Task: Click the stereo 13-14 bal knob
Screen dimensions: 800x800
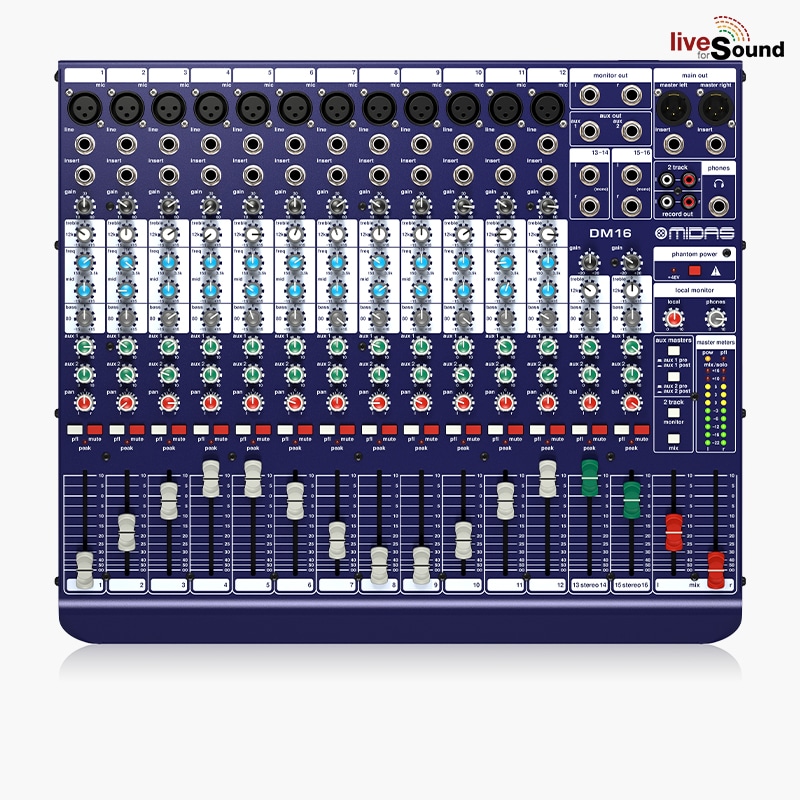Action: coord(589,403)
